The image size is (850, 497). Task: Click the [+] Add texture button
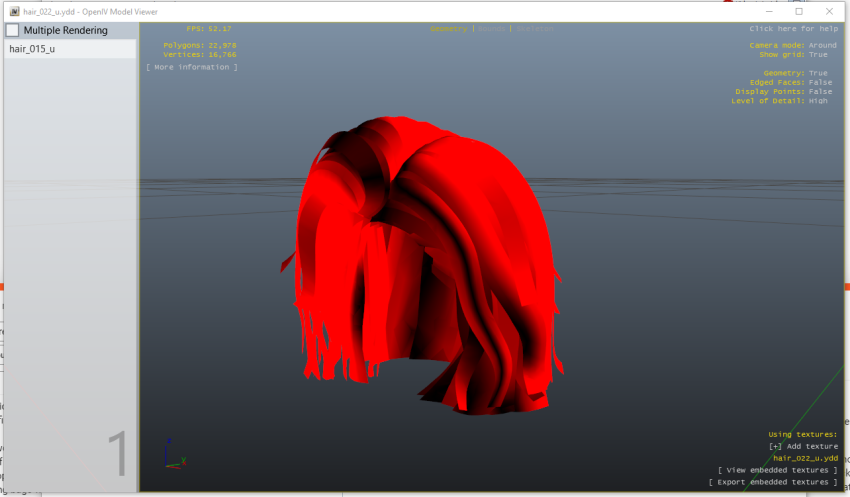click(803, 447)
